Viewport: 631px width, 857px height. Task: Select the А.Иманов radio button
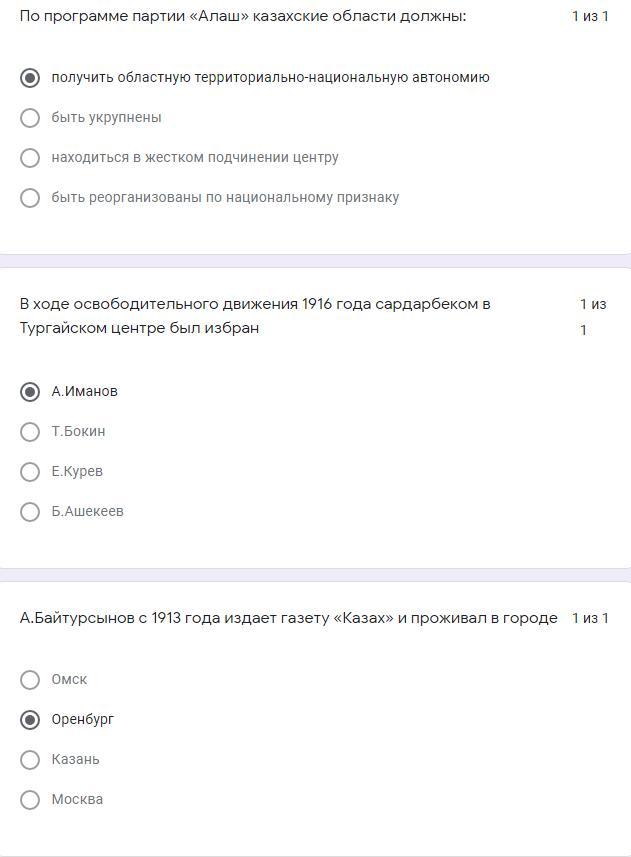(x=30, y=392)
